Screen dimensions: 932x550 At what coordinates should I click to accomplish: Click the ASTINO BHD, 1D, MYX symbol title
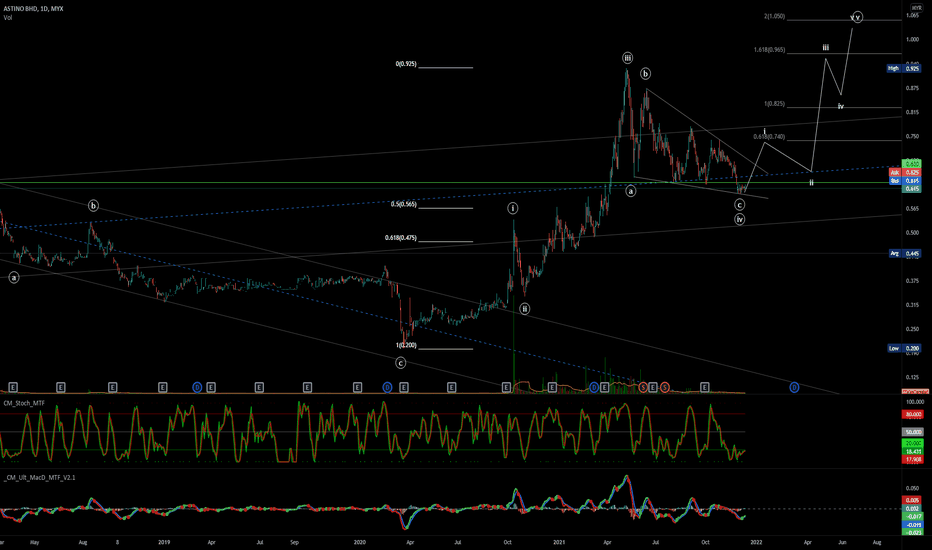click(x=33, y=9)
